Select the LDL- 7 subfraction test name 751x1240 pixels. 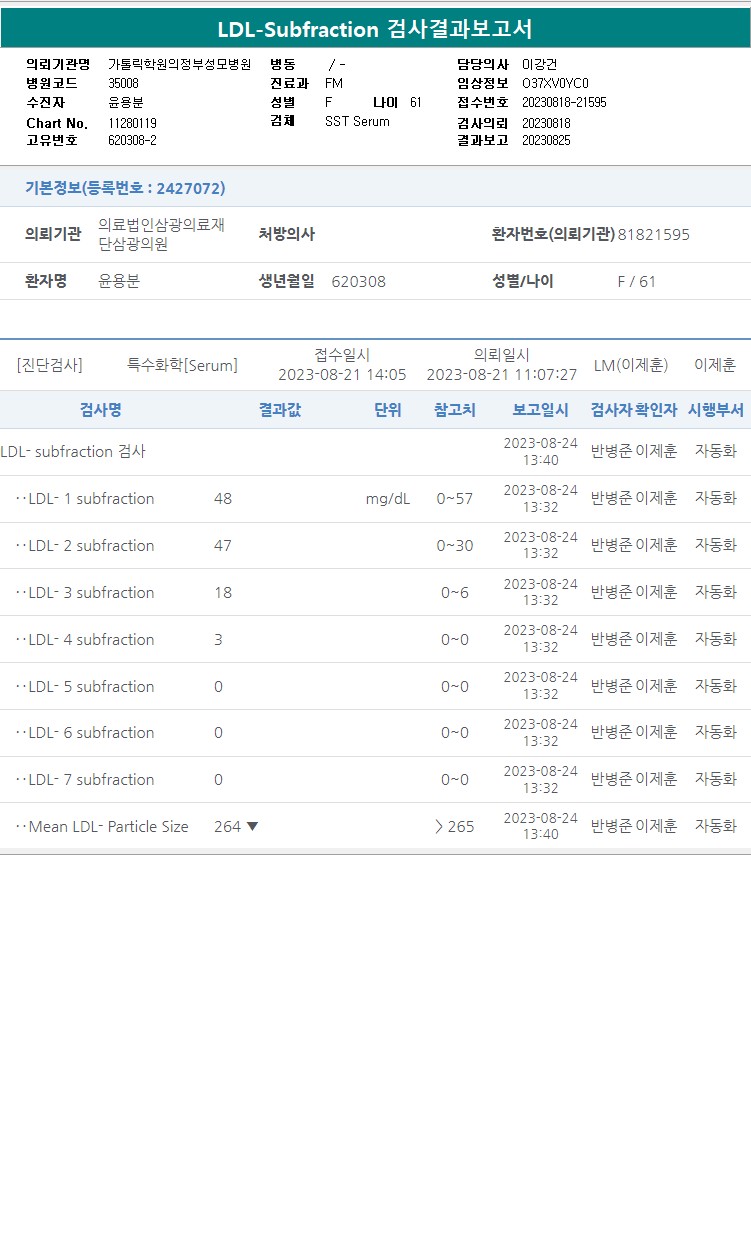coord(91,780)
